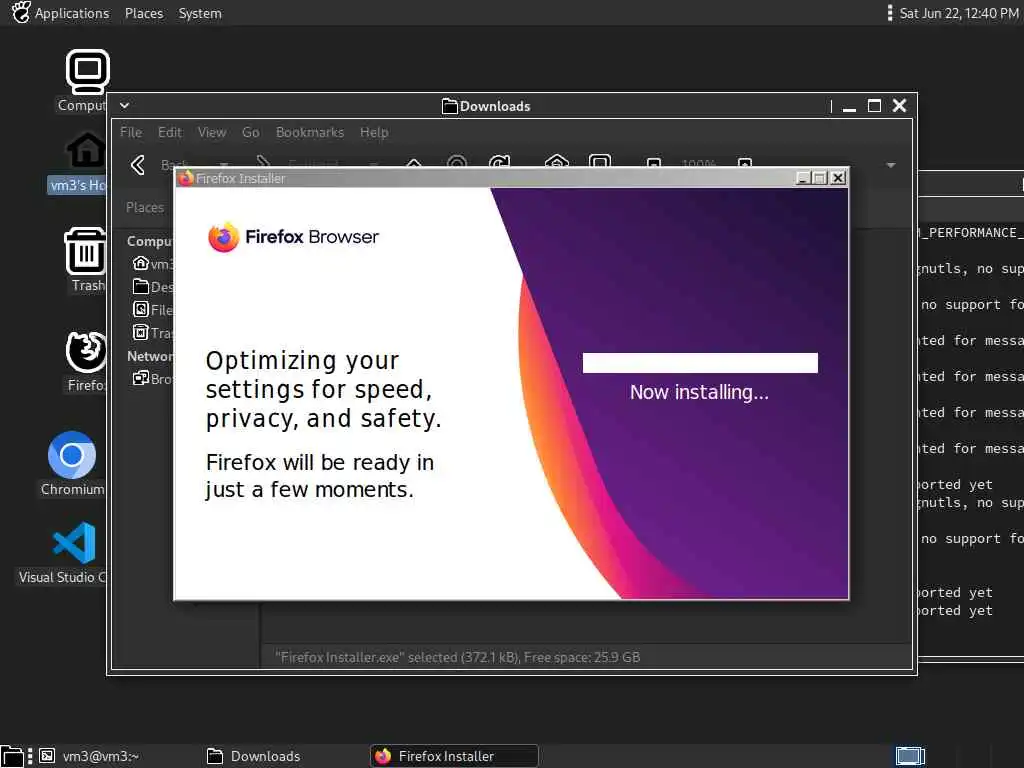
Task: Close the Firefox Installer window
Action: [839, 178]
